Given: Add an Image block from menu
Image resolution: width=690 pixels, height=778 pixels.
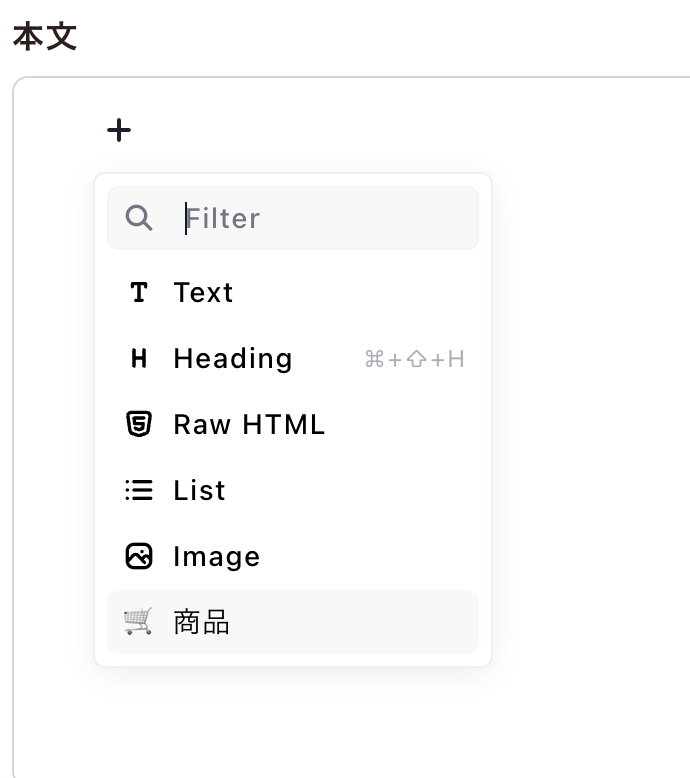Looking at the screenshot, I should point(216,556).
